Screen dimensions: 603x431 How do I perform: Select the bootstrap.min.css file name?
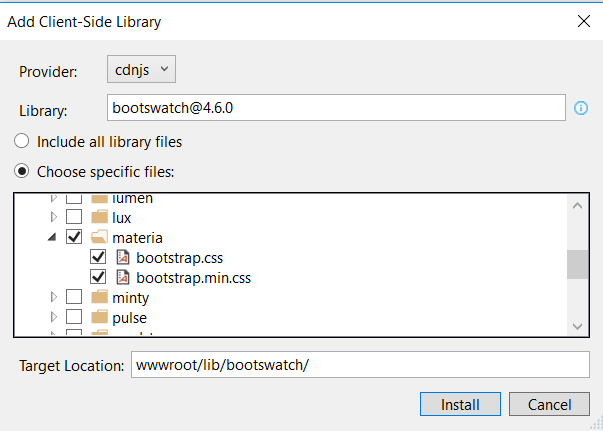click(193, 278)
